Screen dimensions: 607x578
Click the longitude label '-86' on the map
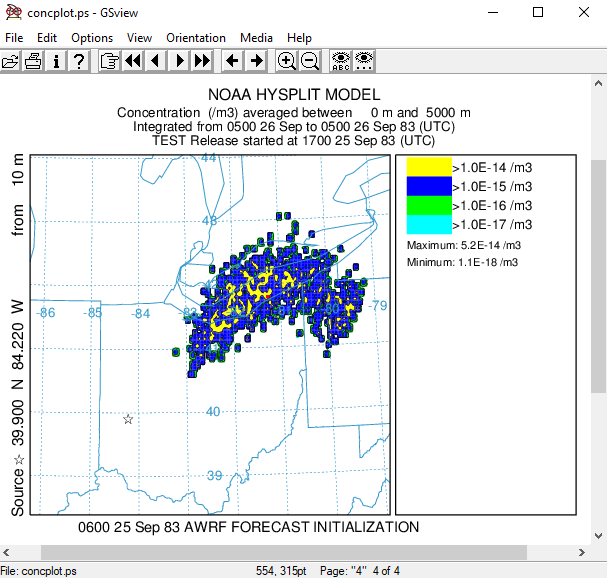46,312
